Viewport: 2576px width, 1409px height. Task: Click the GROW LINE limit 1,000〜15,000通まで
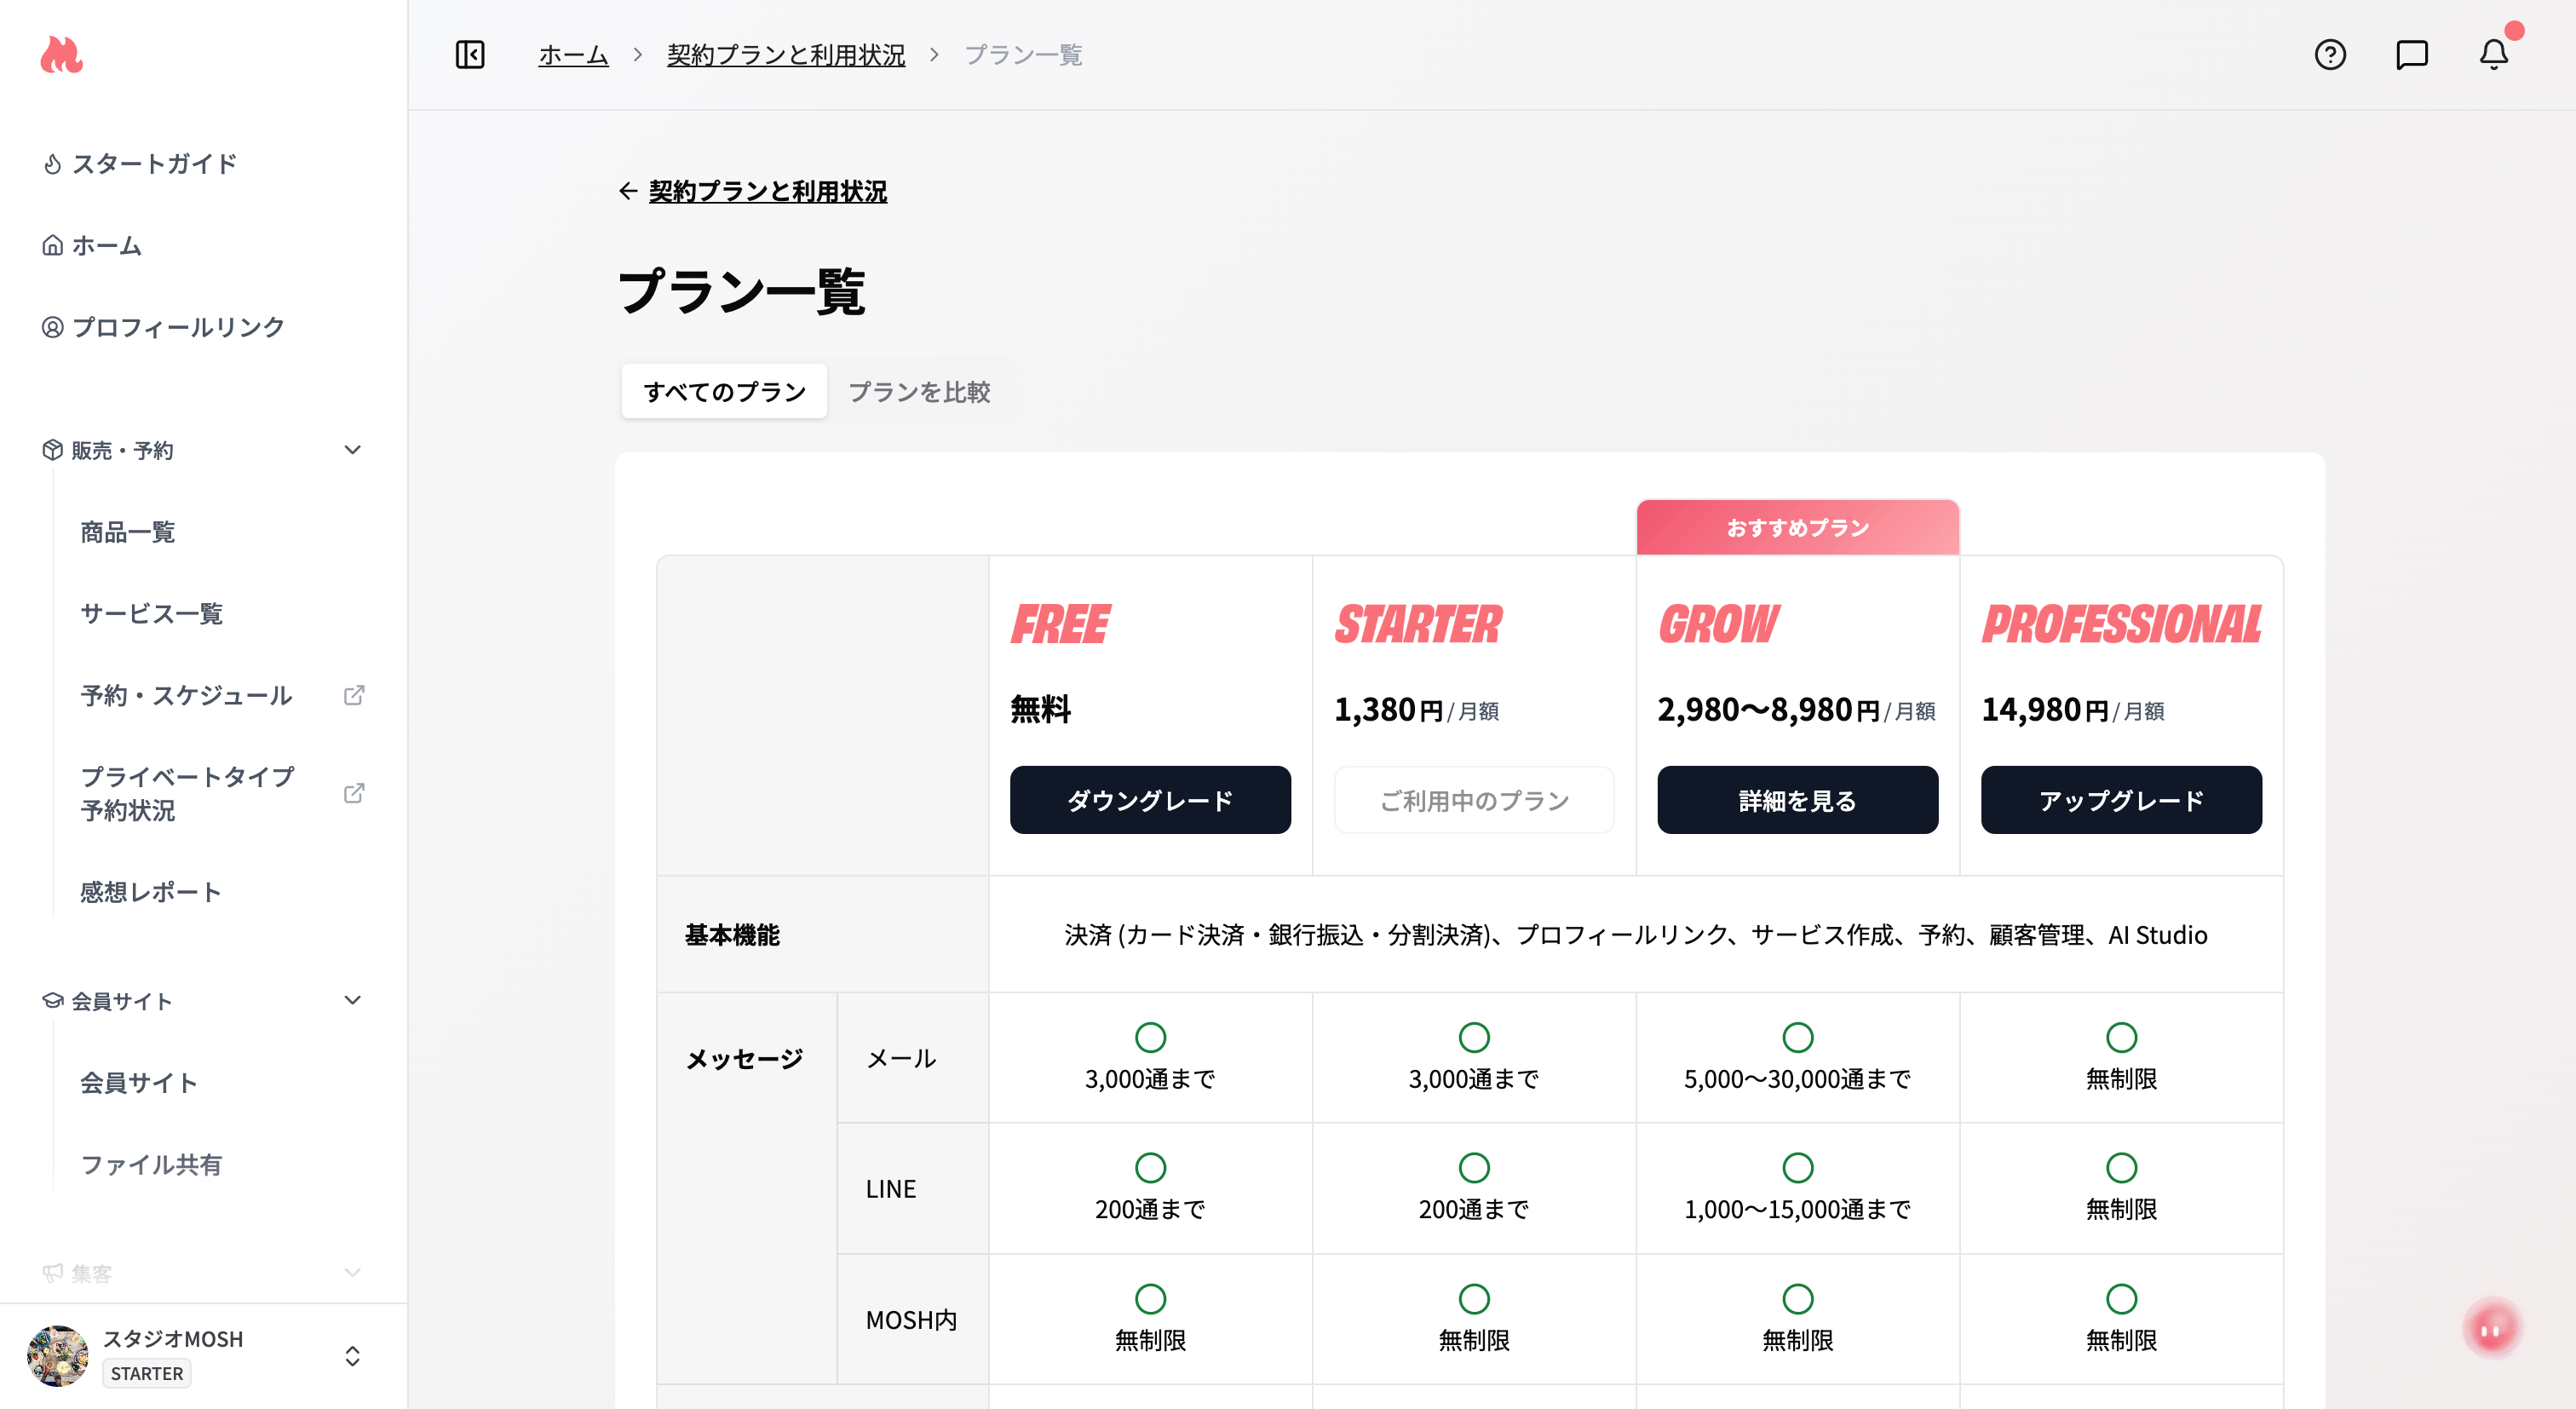1797,1209
